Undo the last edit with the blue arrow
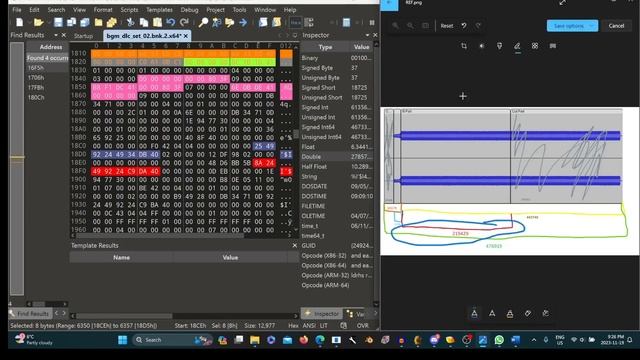The width and height of the screenshot is (640, 360). click(171, 22)
